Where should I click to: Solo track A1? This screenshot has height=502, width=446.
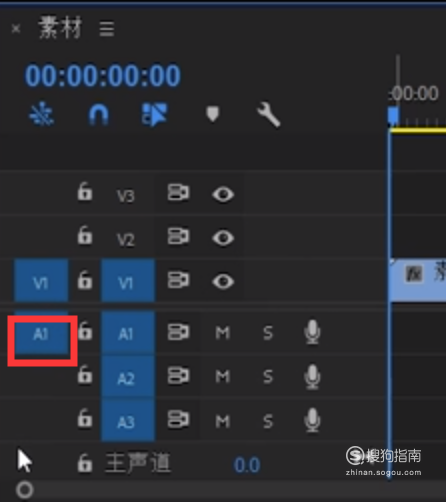click(268, 333)
